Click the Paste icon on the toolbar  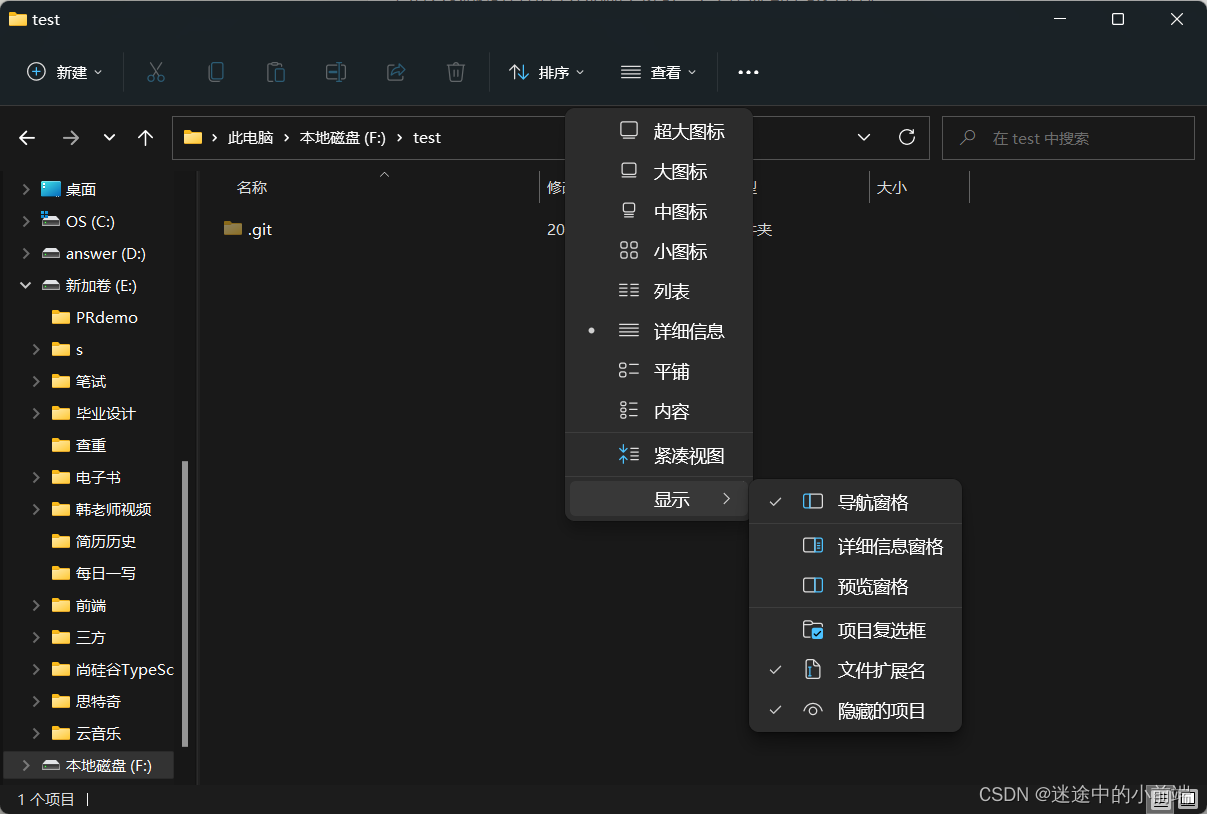[275, 71]
